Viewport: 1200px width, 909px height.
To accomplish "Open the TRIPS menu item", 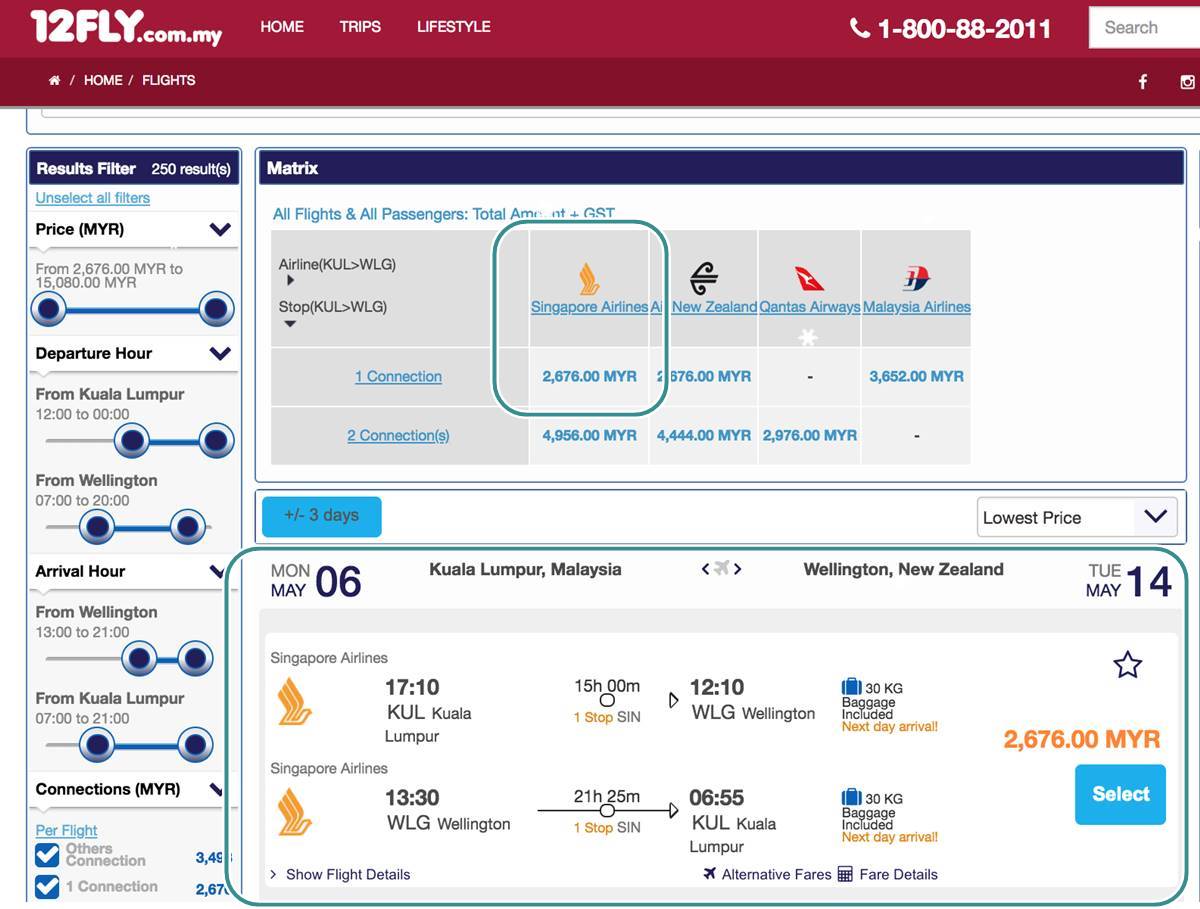I will [x=360, y=27].
